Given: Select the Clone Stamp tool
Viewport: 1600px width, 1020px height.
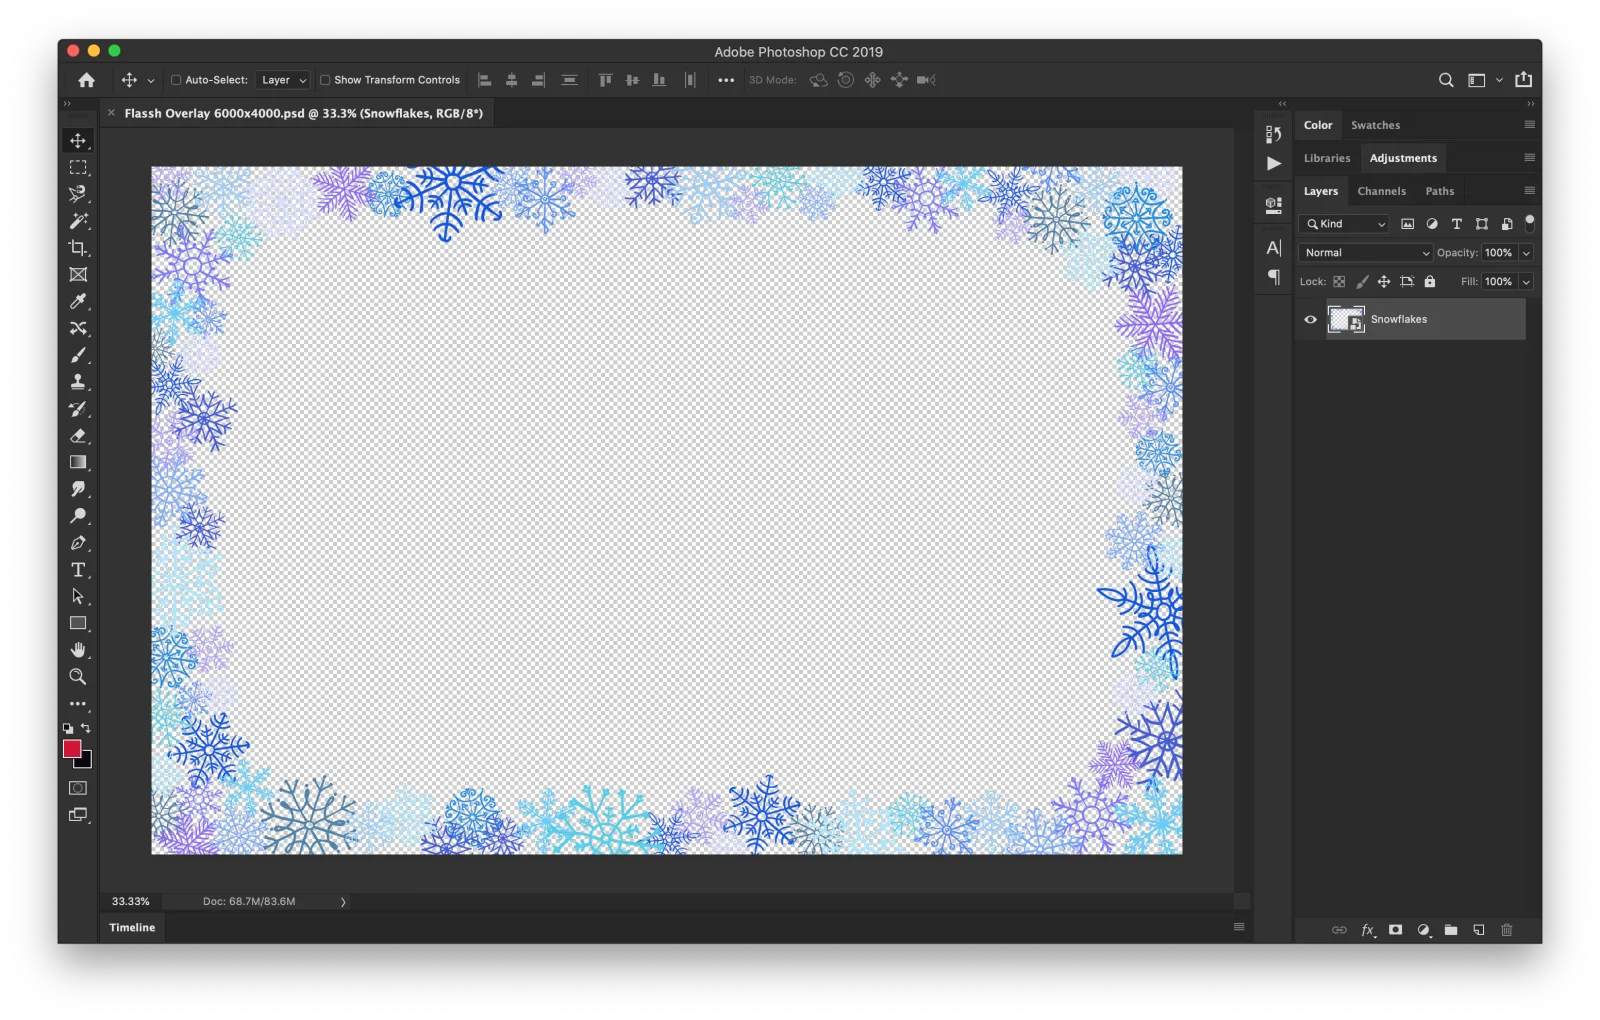Looking at the screenshot, I should click(78, 382).
